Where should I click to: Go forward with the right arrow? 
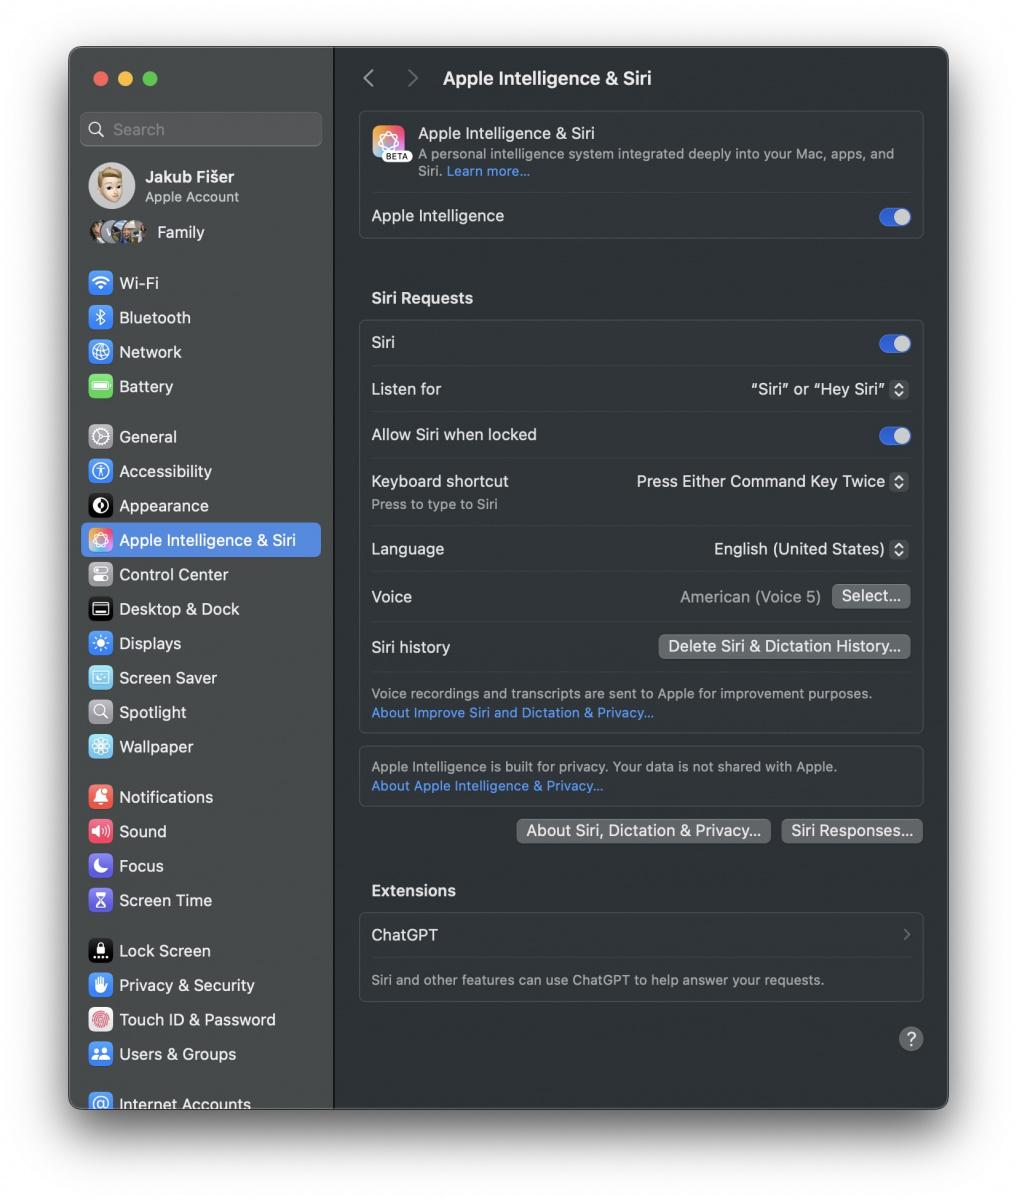tap(412, 78)
